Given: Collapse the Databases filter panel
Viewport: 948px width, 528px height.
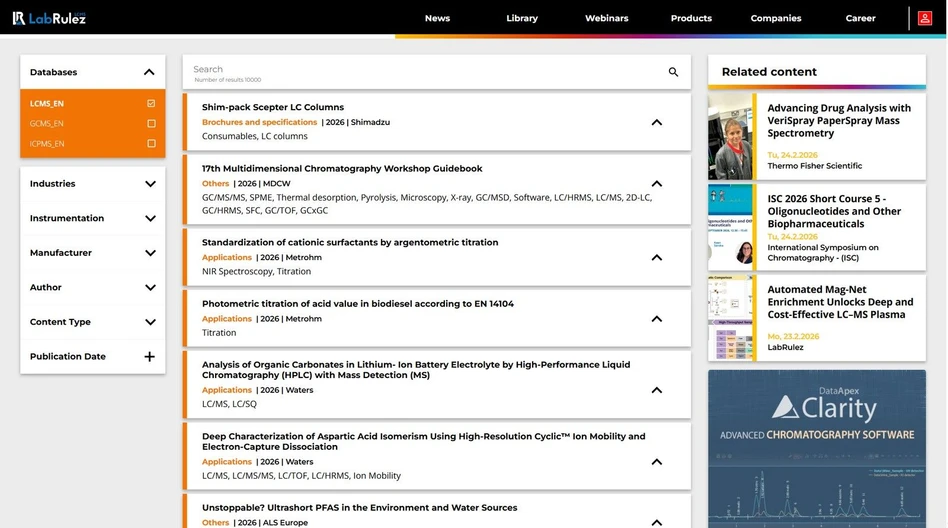Looking at the screenshot, I should (149, 72).
